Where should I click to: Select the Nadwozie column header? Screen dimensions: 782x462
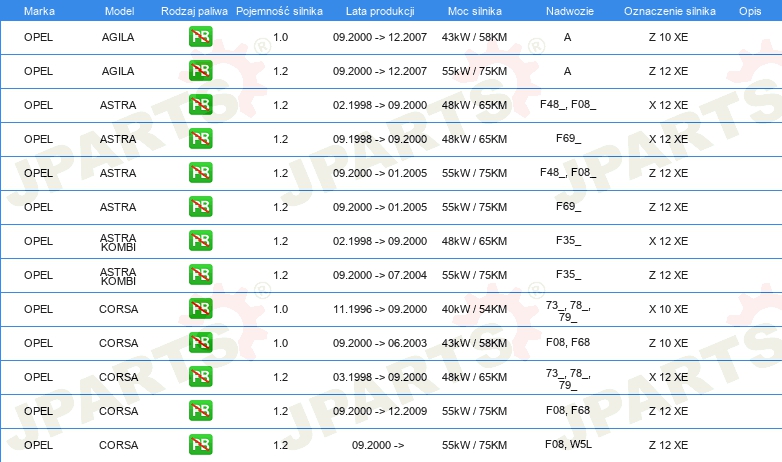pos(570,11)
